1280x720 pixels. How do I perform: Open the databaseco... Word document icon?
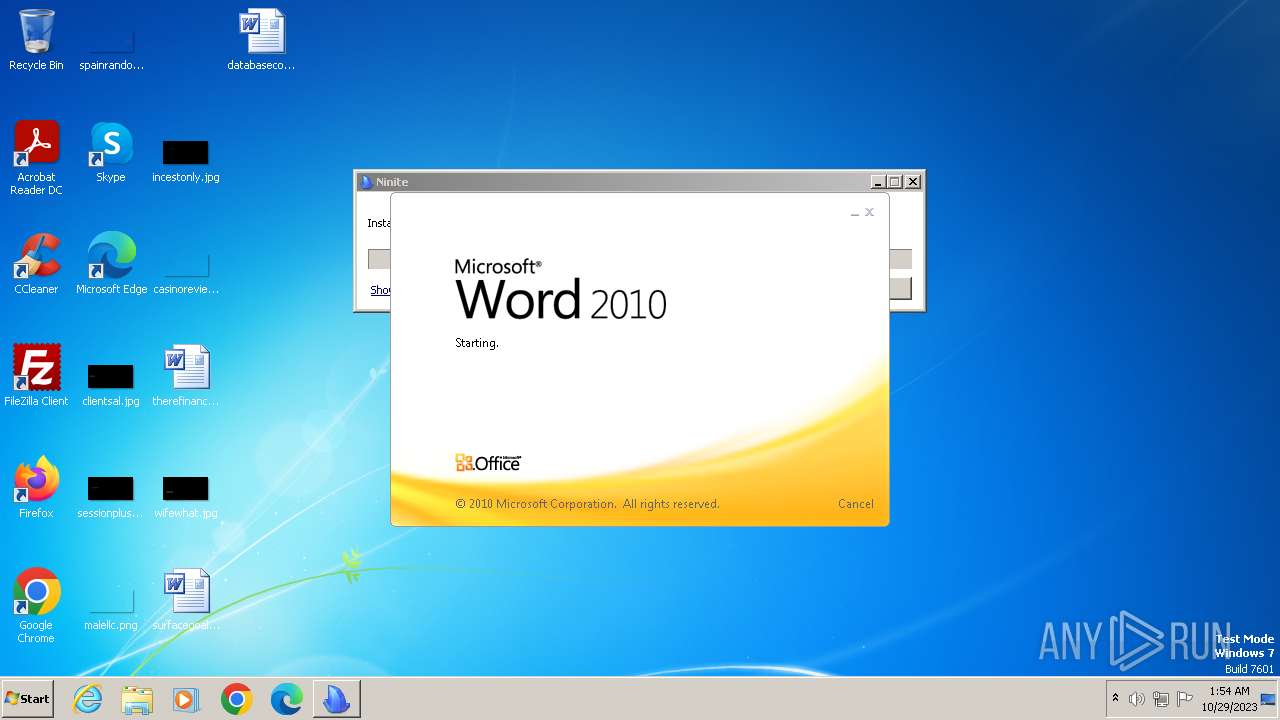(x=261, y=40)
